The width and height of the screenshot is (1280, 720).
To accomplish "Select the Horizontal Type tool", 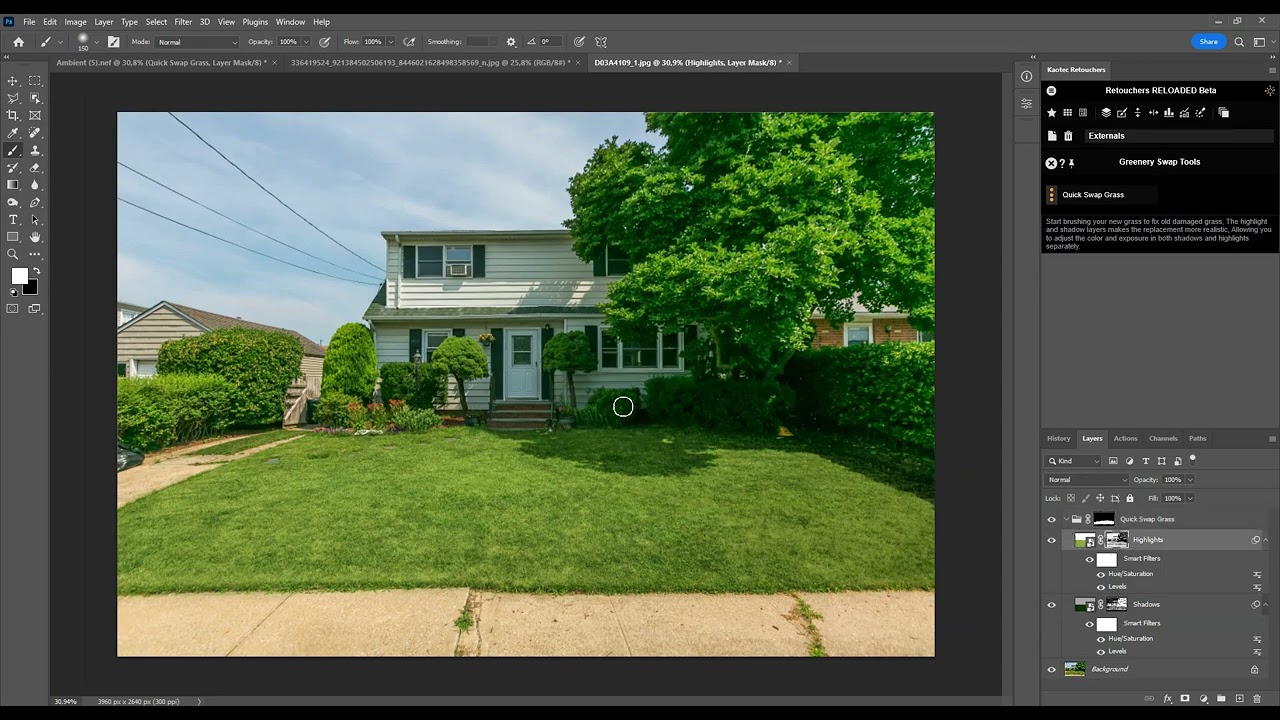I will click(x=13, y=220).
